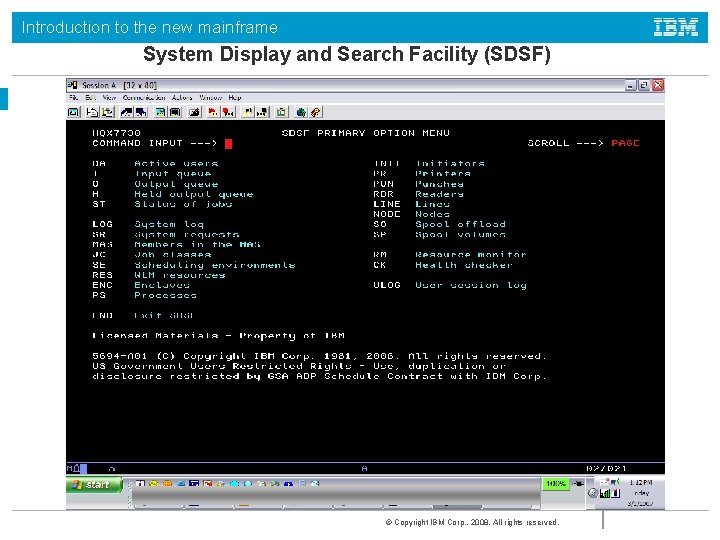Click the NODE Nodes option
720x540 pixels.
411,214
